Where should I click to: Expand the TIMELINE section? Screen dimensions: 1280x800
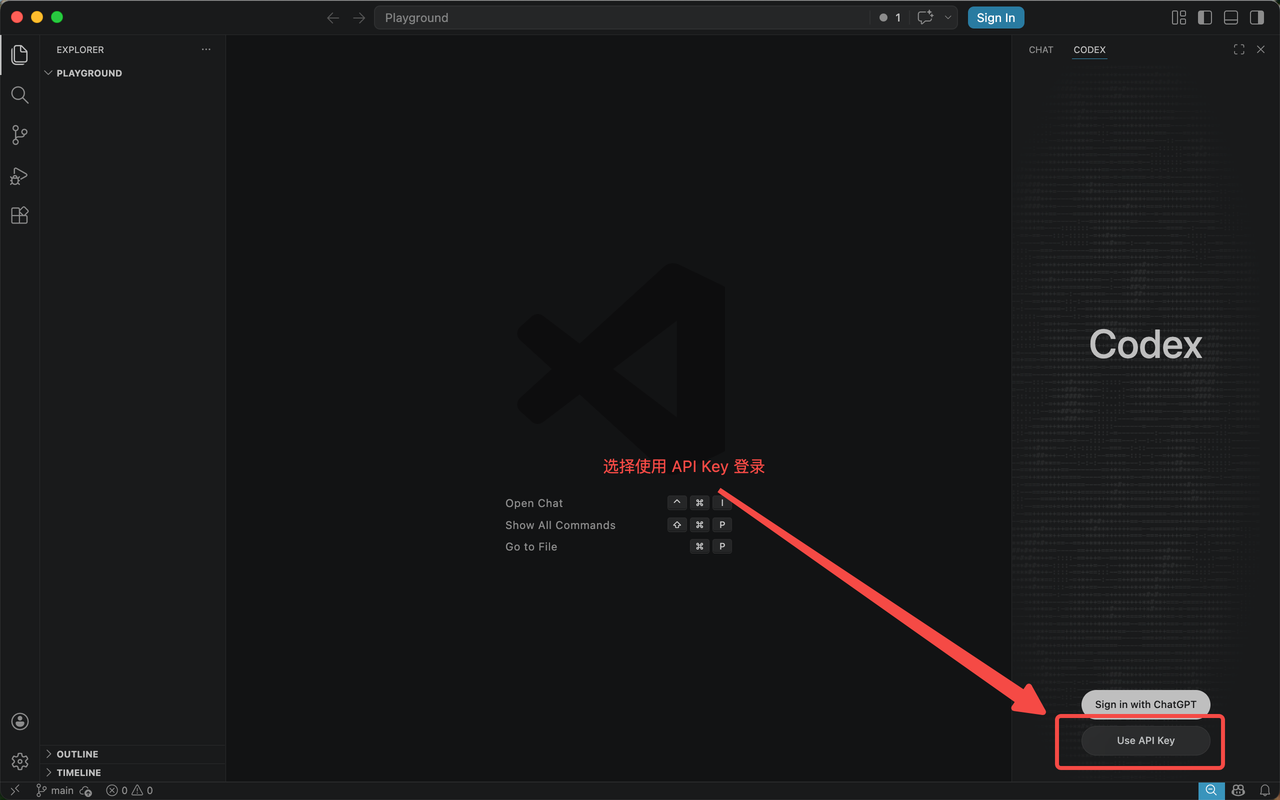pos(133,773)
